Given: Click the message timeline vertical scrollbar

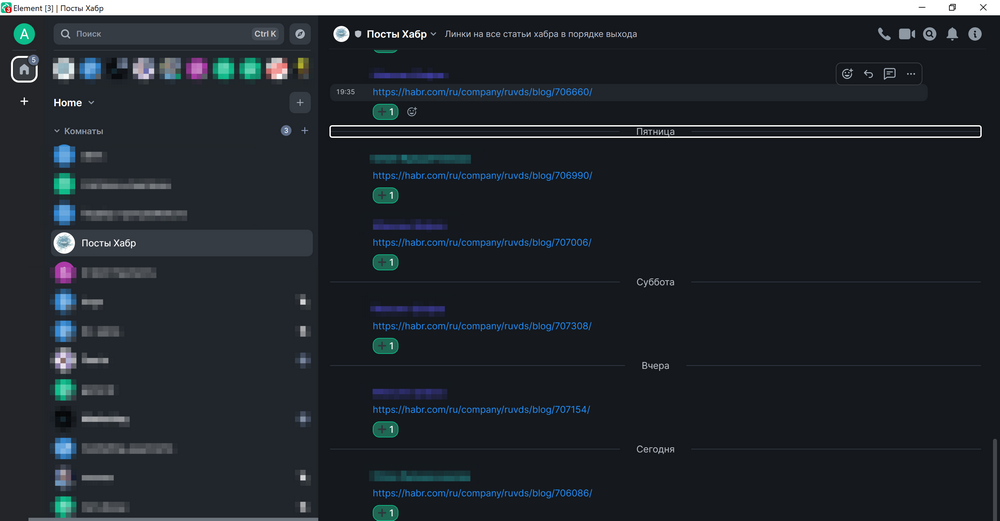Looking at the screenshot, I should point(994,478).
